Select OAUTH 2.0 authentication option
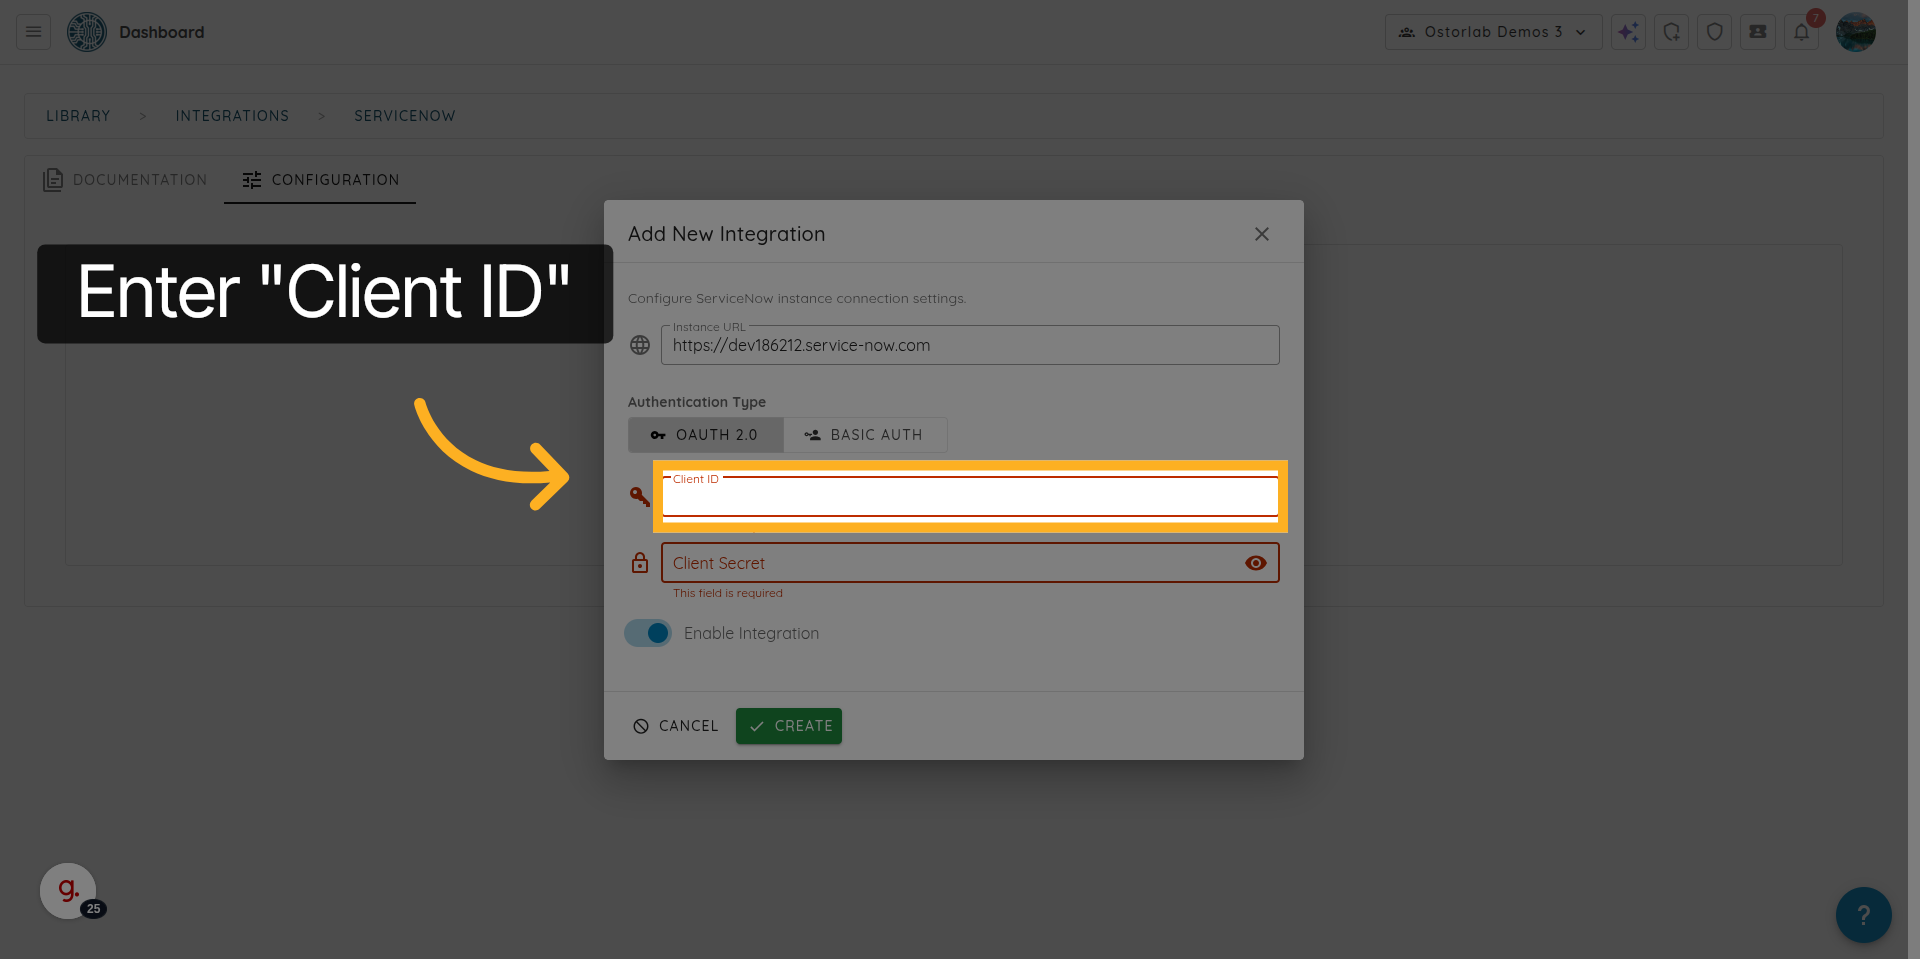1920x959 pixels. point(705,434)
